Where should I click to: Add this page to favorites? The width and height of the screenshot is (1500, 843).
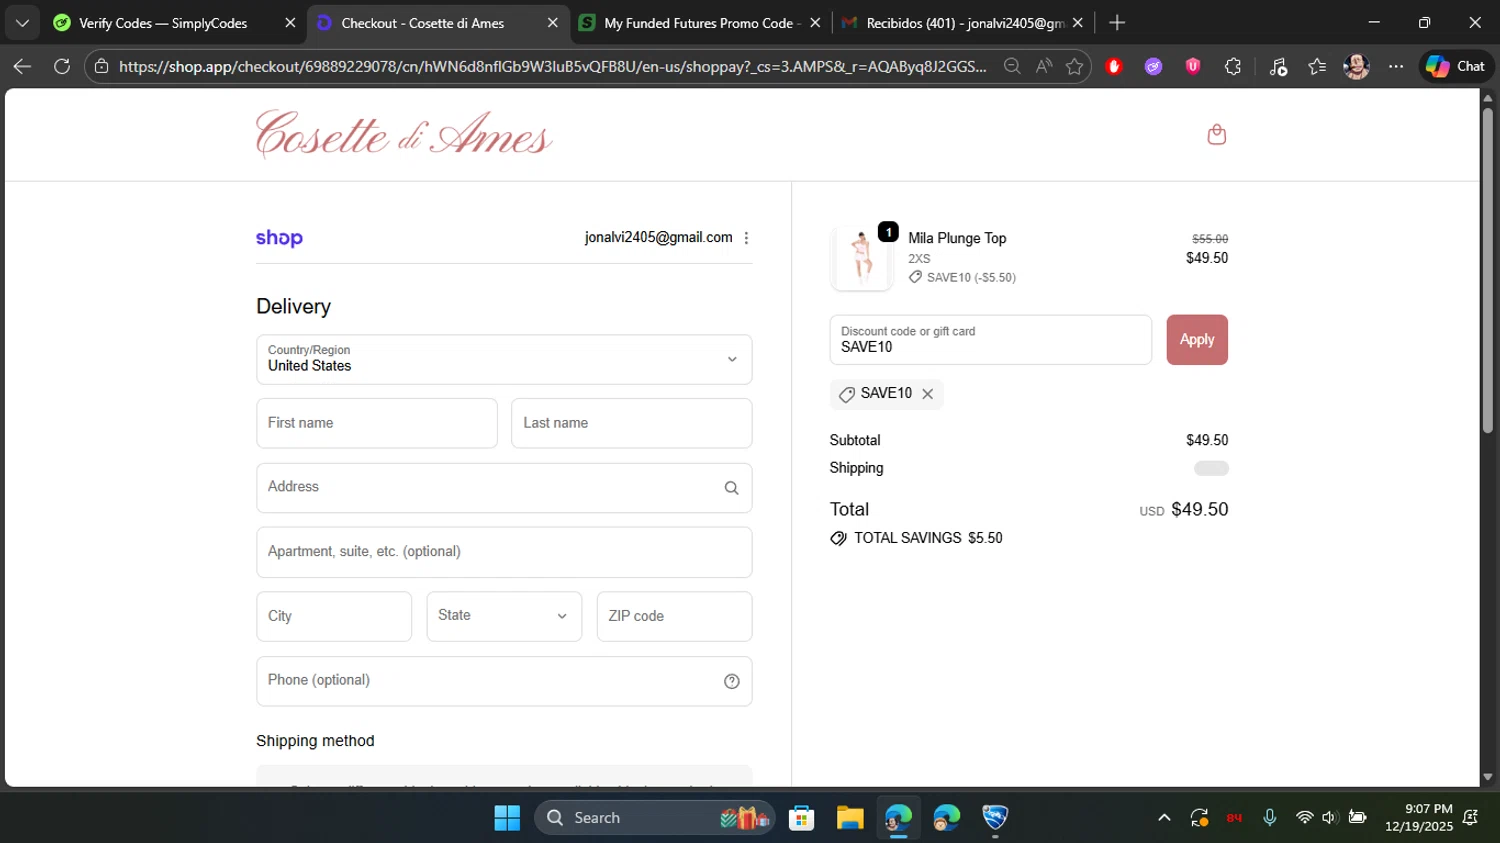point(1074,66)
